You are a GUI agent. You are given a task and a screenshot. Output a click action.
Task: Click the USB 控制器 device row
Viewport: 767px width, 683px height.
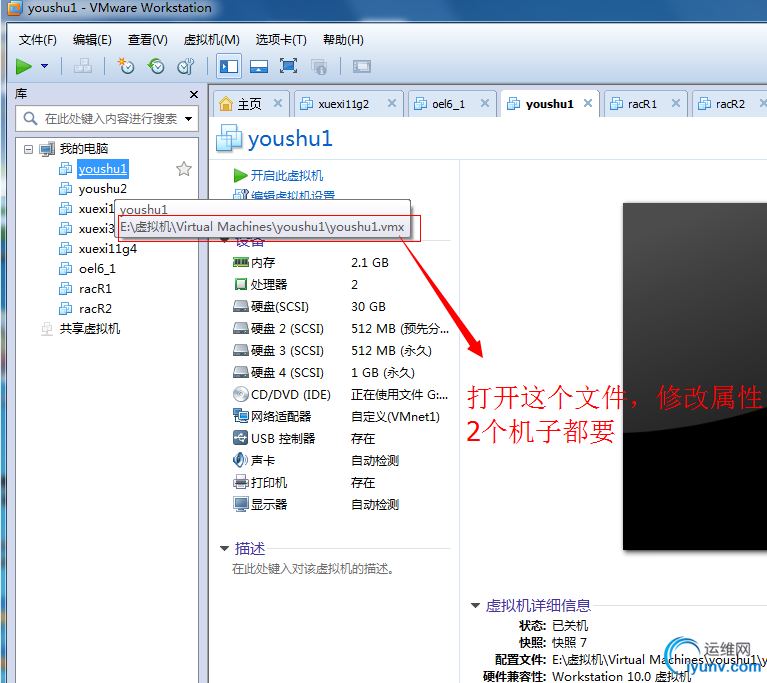tap(340, 439)
